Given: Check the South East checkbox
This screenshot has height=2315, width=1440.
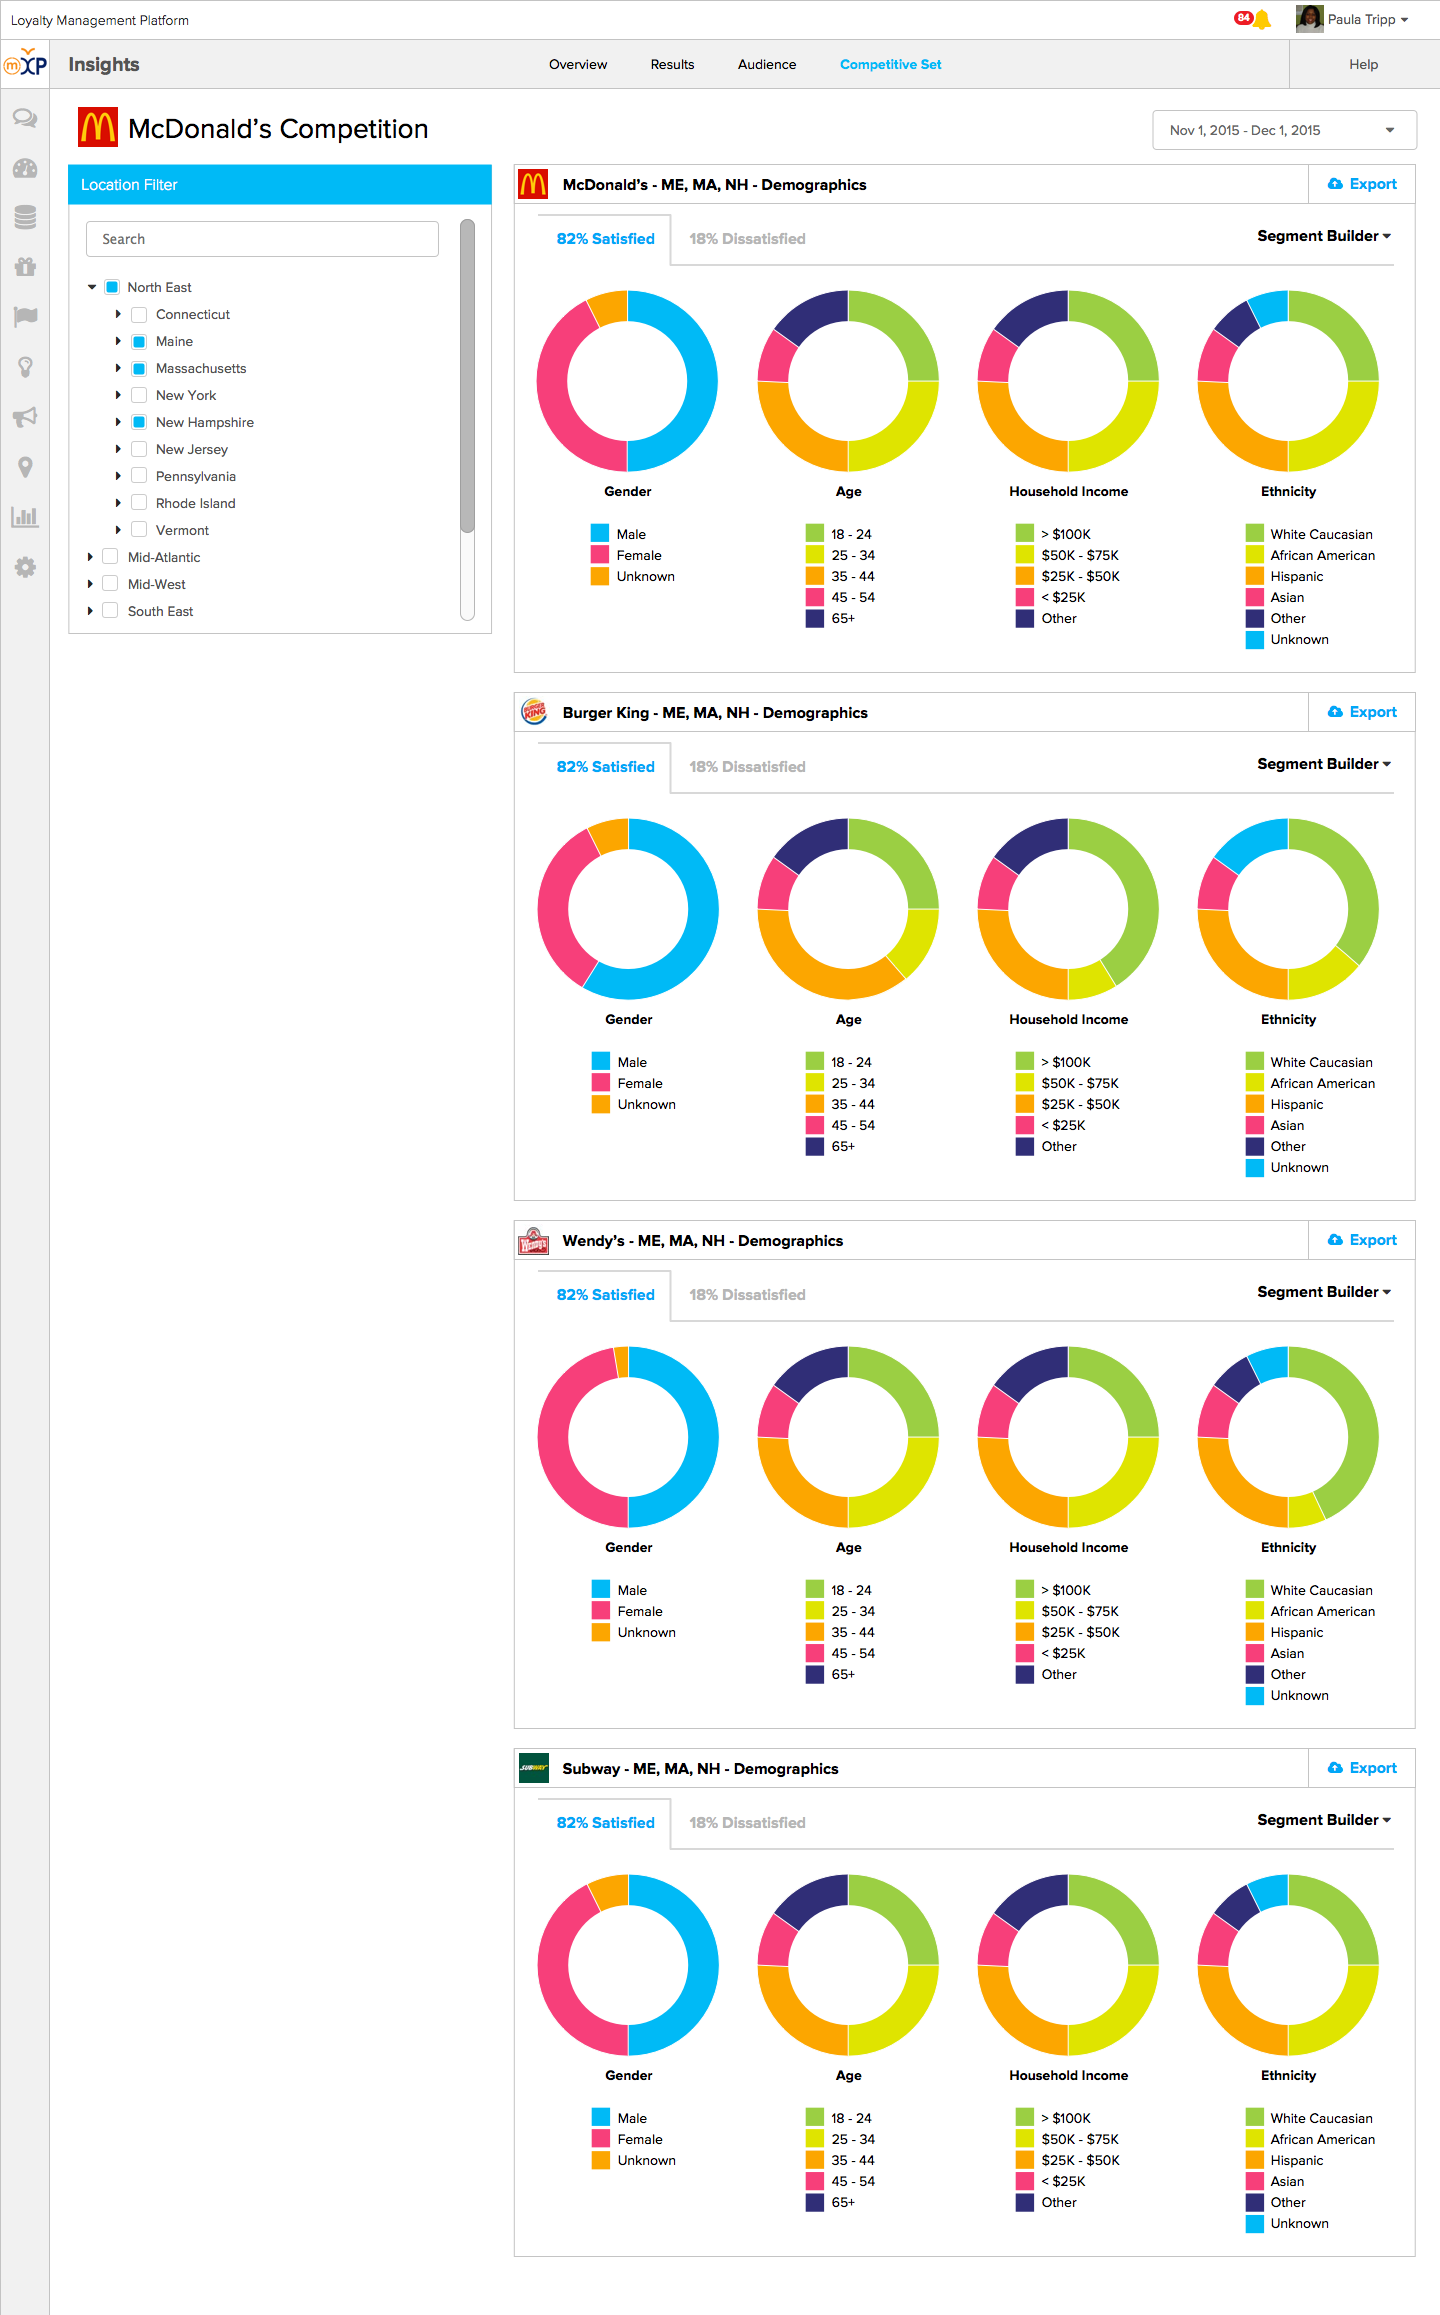Looking at the screenshot, I should (x=110, y=611).
